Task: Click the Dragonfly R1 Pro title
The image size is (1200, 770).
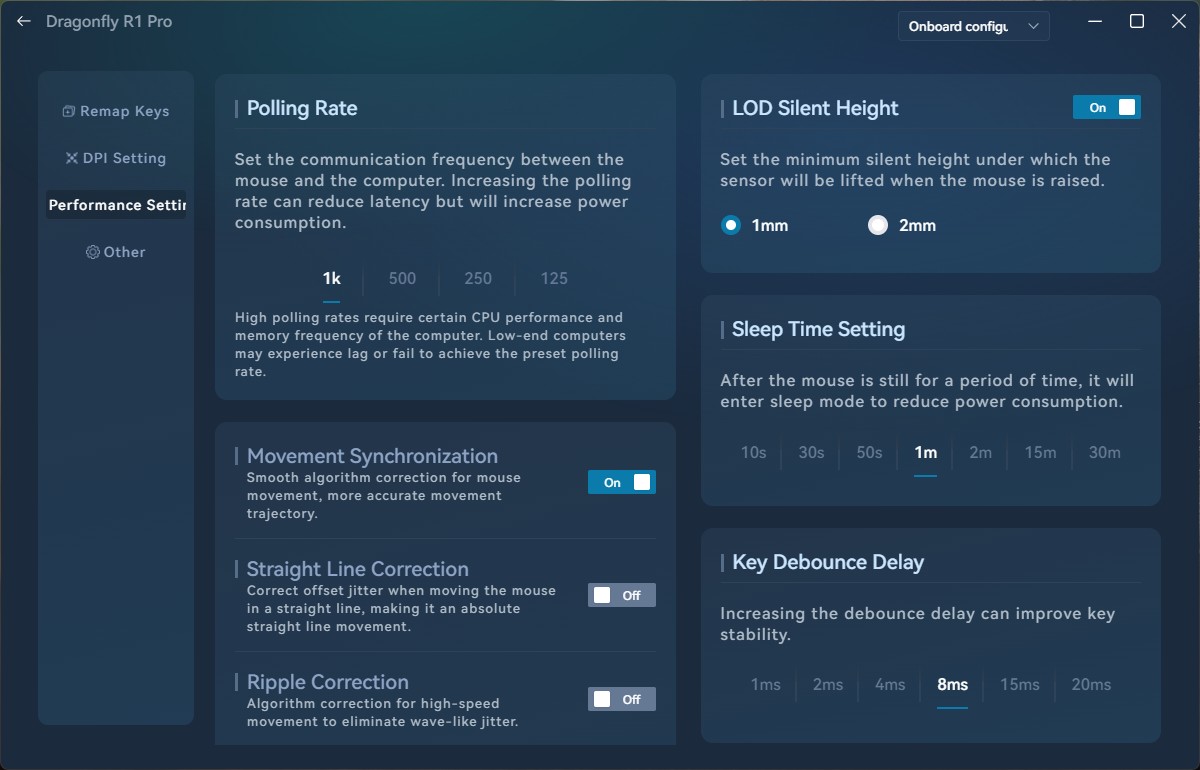Action: [109, 22]
